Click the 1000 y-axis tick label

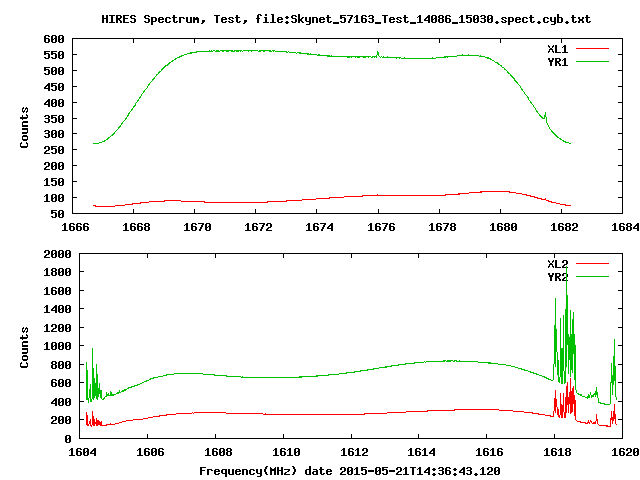pos(57,346)
